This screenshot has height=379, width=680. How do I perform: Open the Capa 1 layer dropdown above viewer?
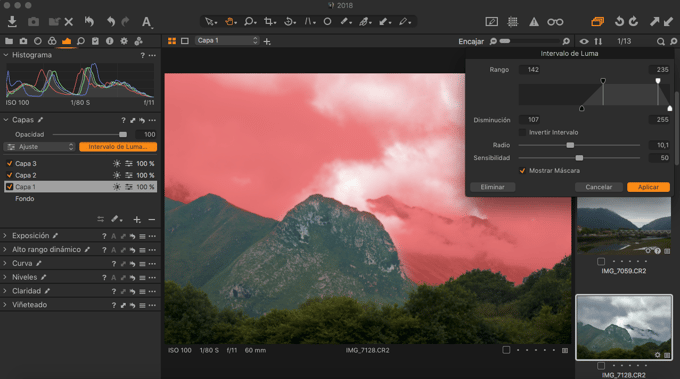(227, 40)
